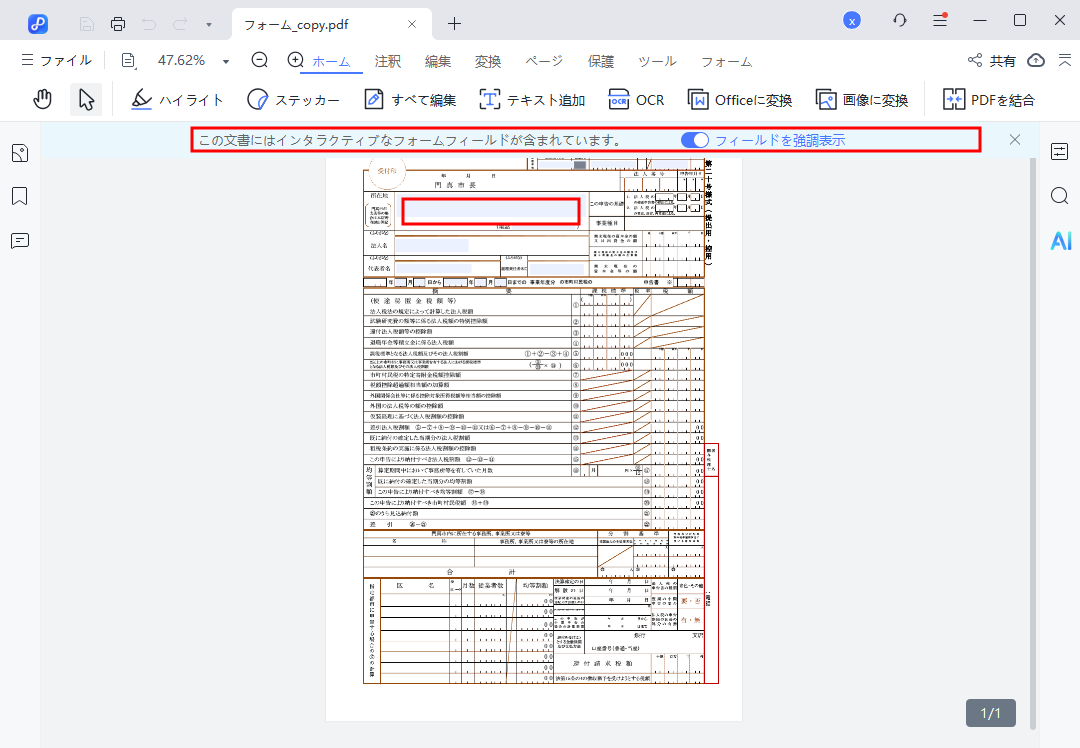Click the print icon in title bar
1080x748 pixels.
[118, 22]
